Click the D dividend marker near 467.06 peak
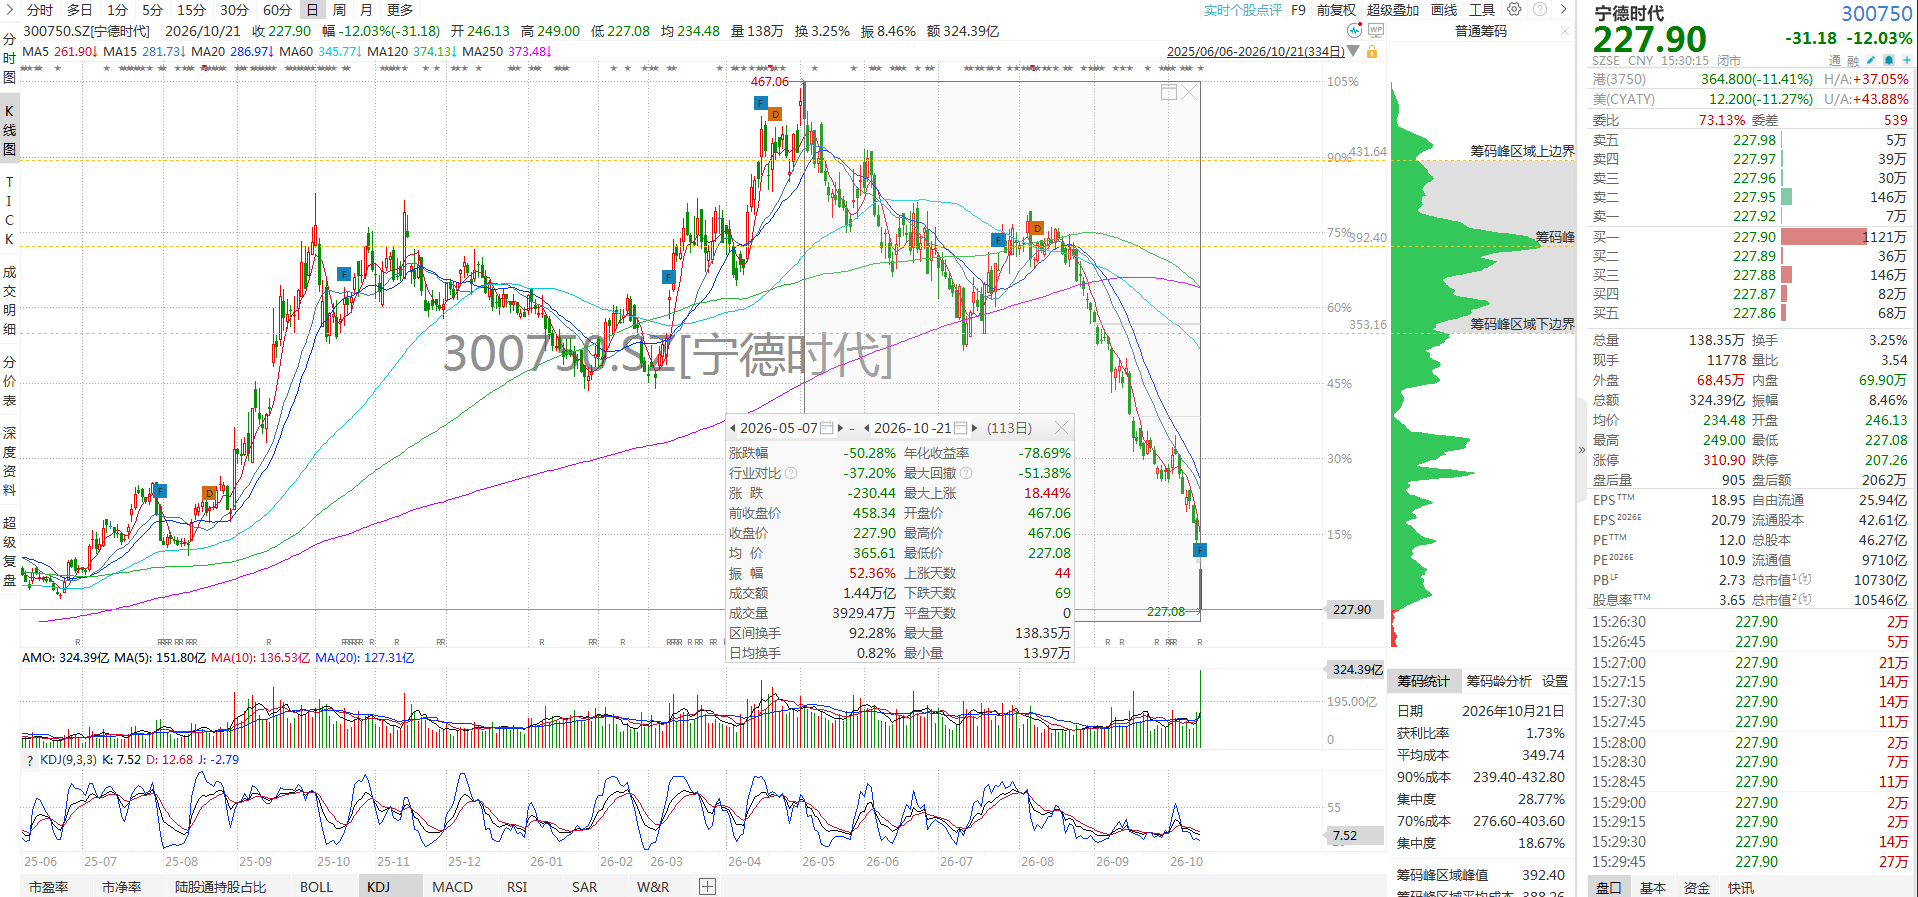 pos(775,114)
